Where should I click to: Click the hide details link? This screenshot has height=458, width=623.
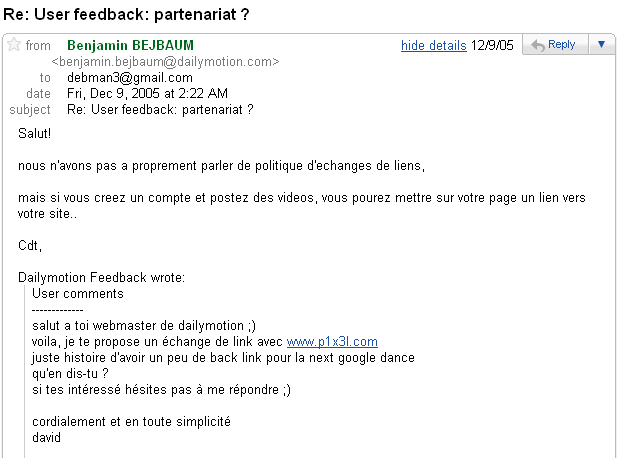[x=433, y=45]
